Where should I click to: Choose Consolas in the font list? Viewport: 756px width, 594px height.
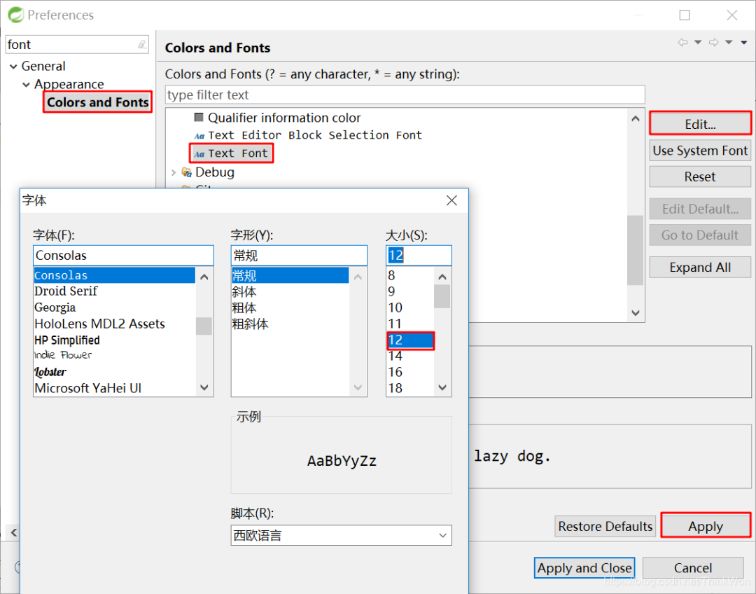tap(114, 275)
